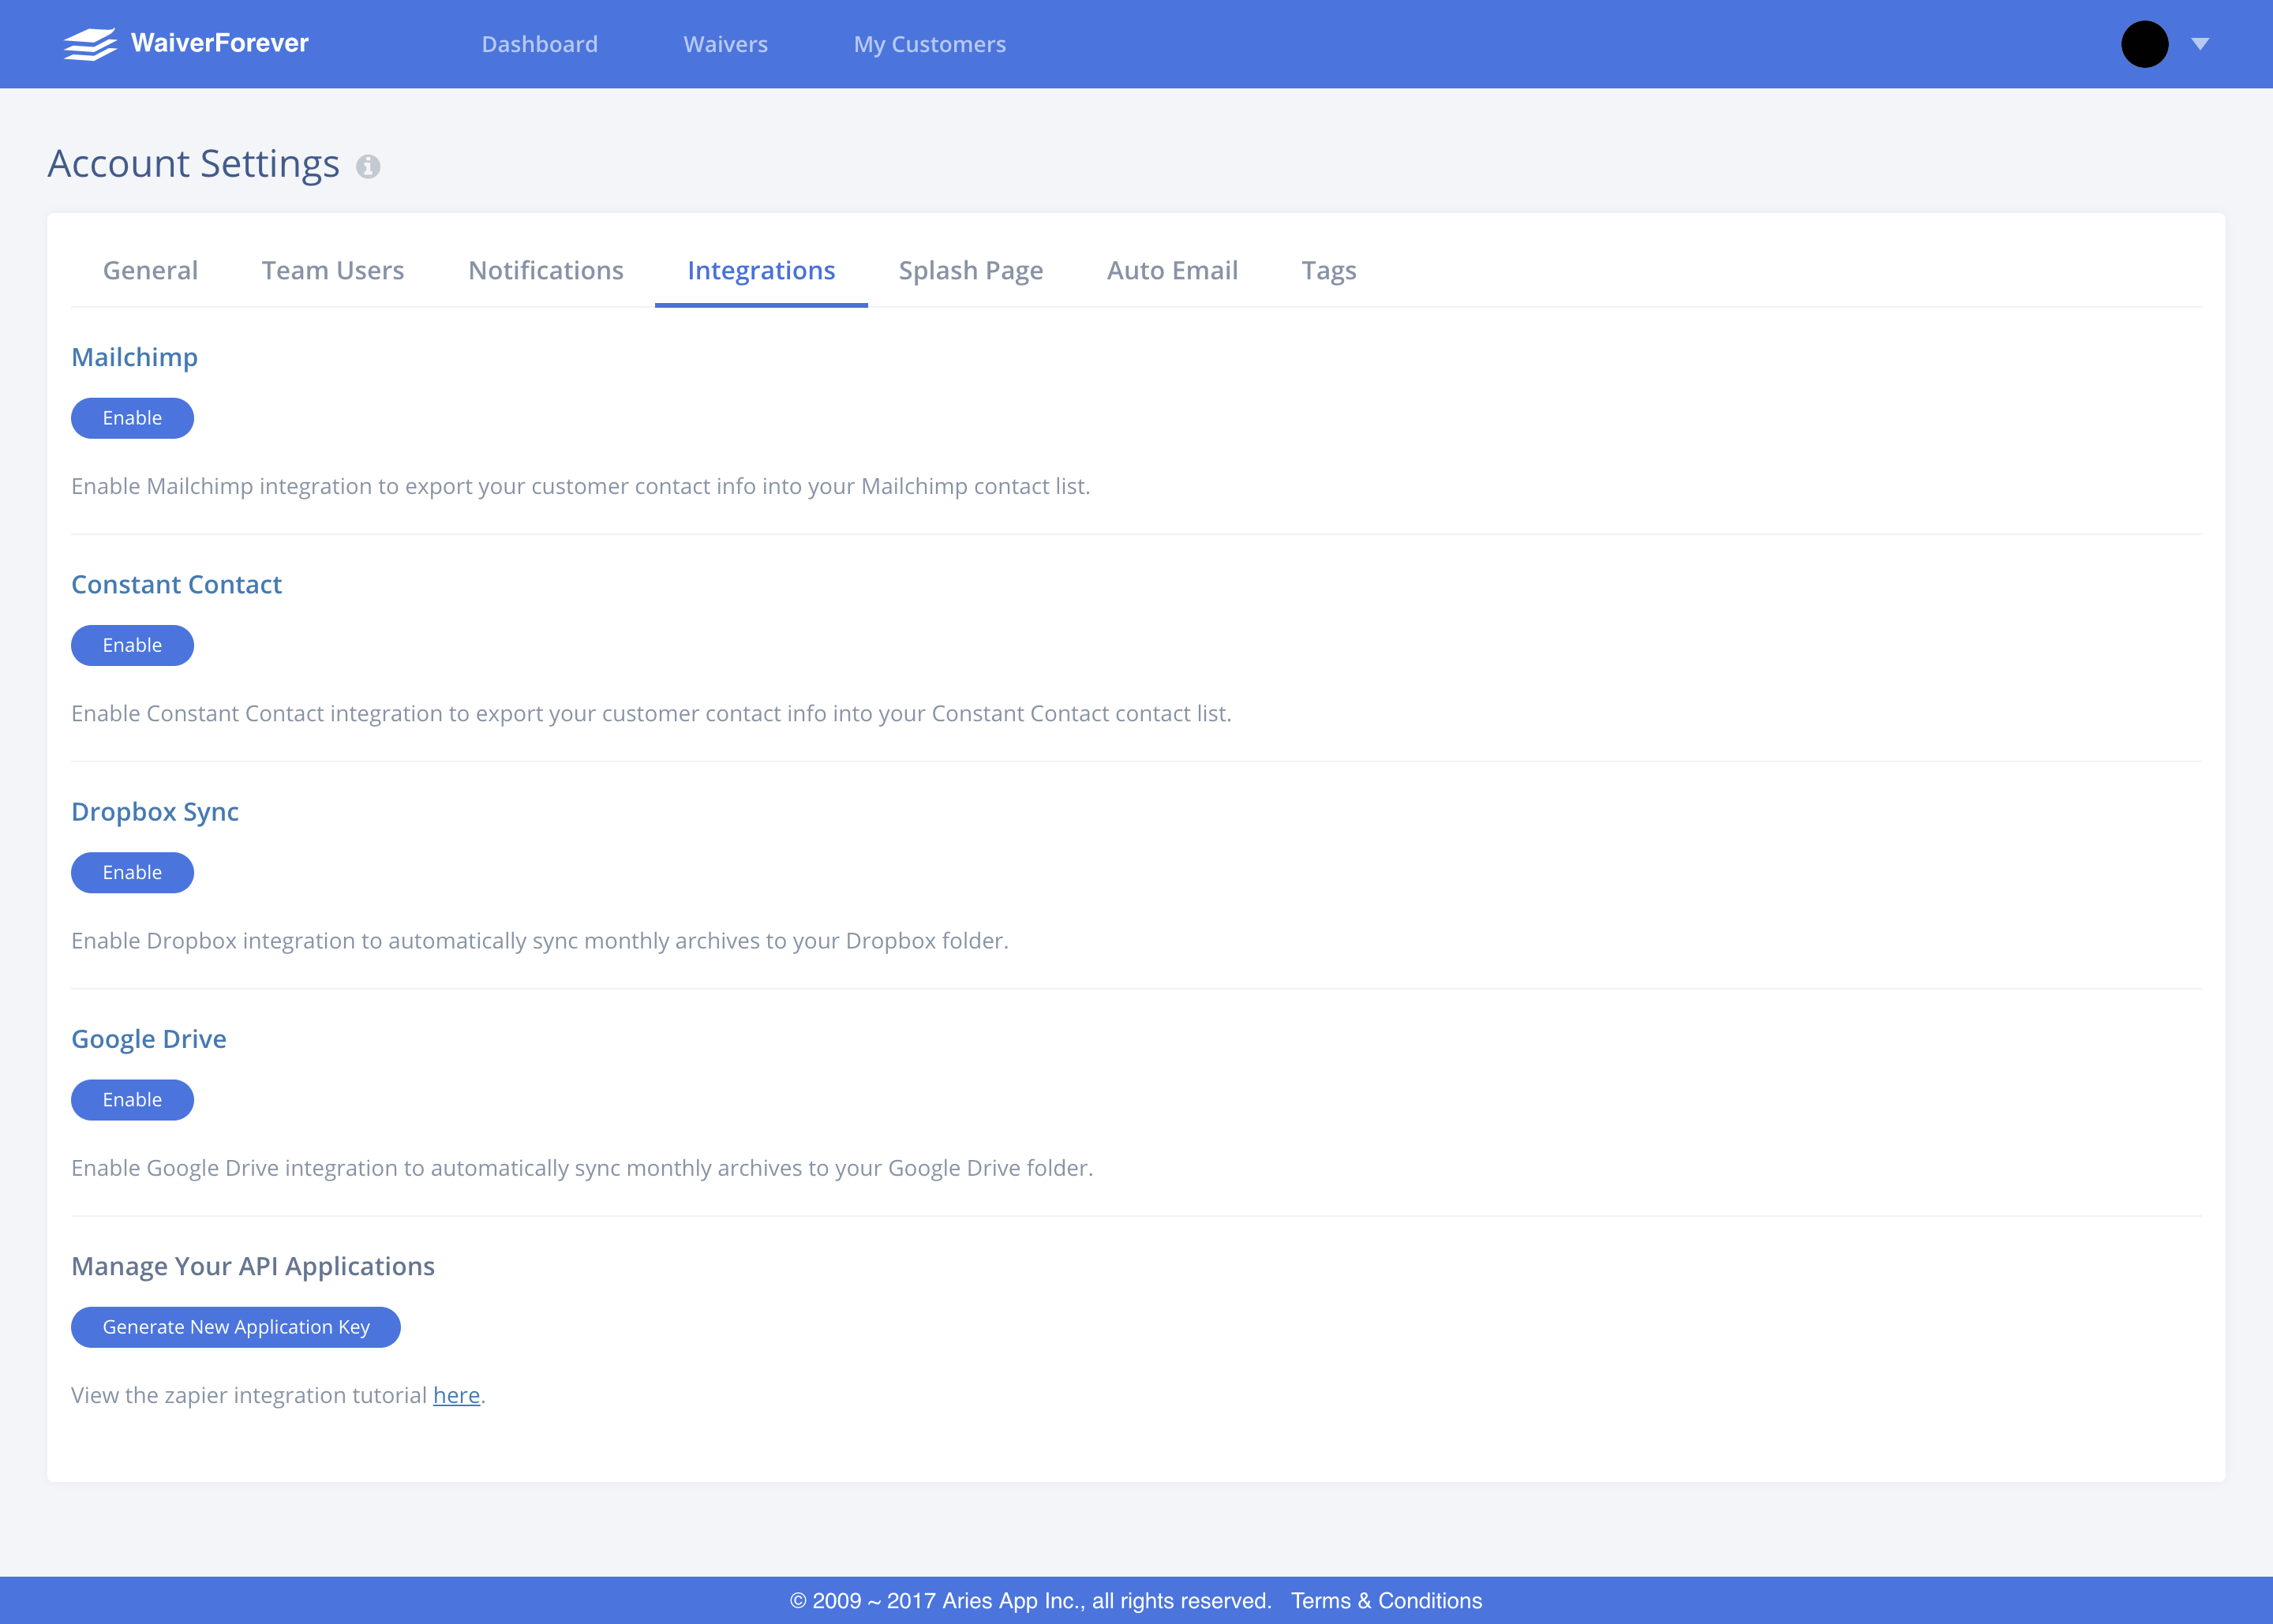2273x1624 pixels.
Task: Enable the Mailchimp integration
Action: pos(132,418)
